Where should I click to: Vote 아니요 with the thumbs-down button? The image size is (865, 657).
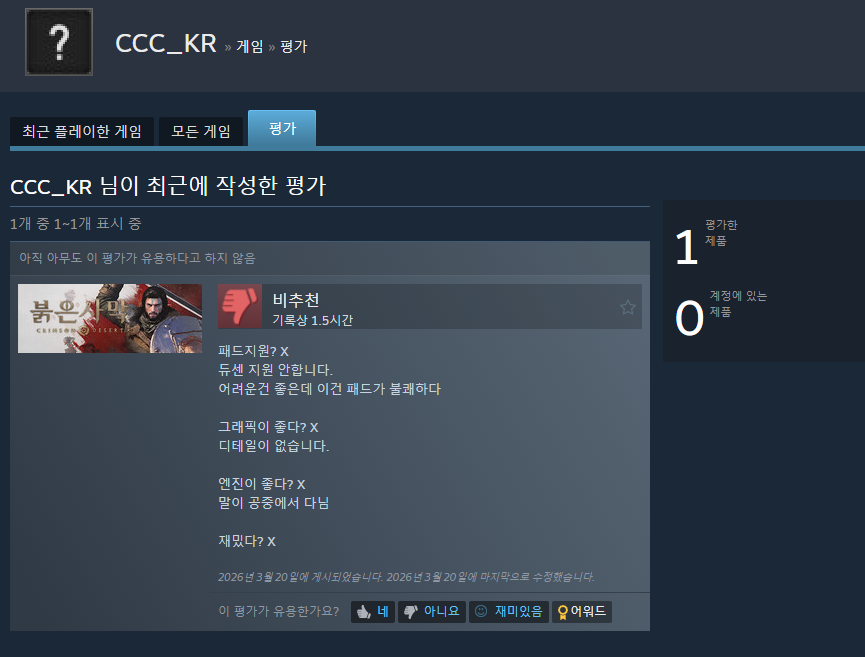click(432, 612)
